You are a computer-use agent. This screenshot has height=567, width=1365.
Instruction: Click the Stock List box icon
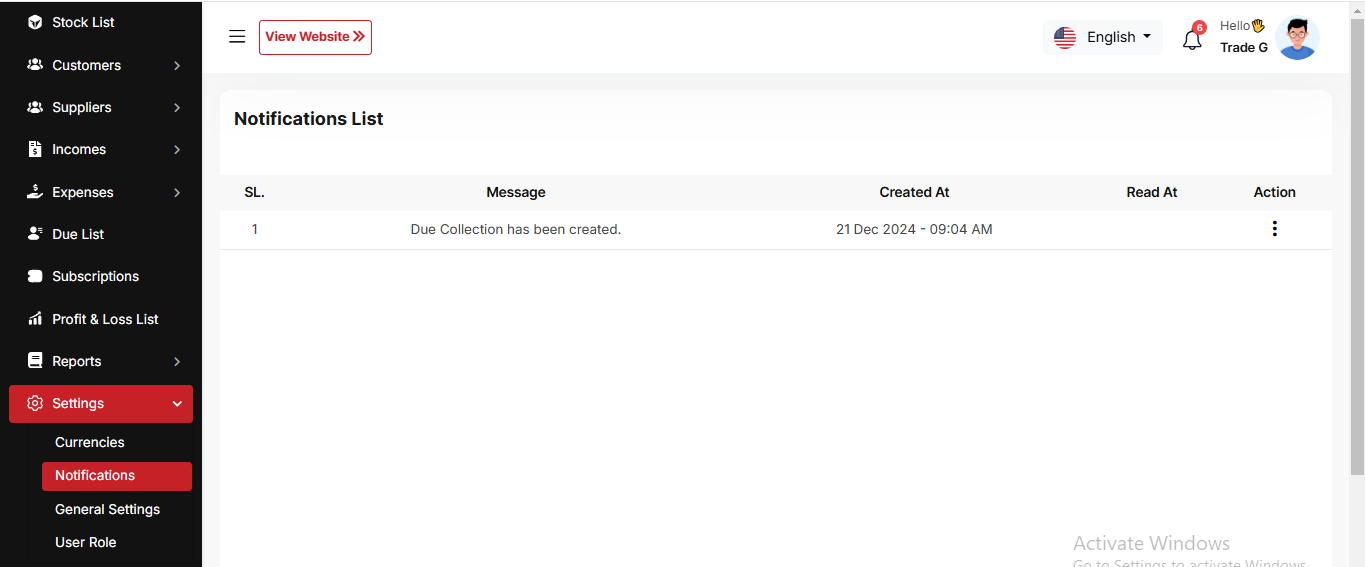tap(35, 22)
